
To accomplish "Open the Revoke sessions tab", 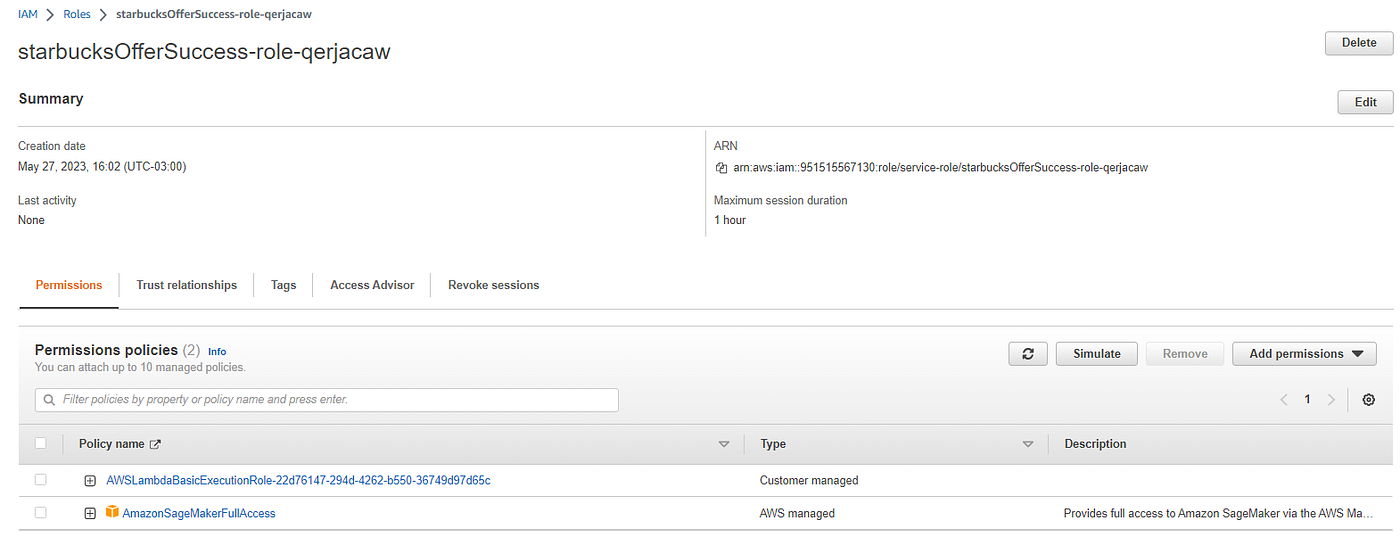I will (x=494, y=285).
